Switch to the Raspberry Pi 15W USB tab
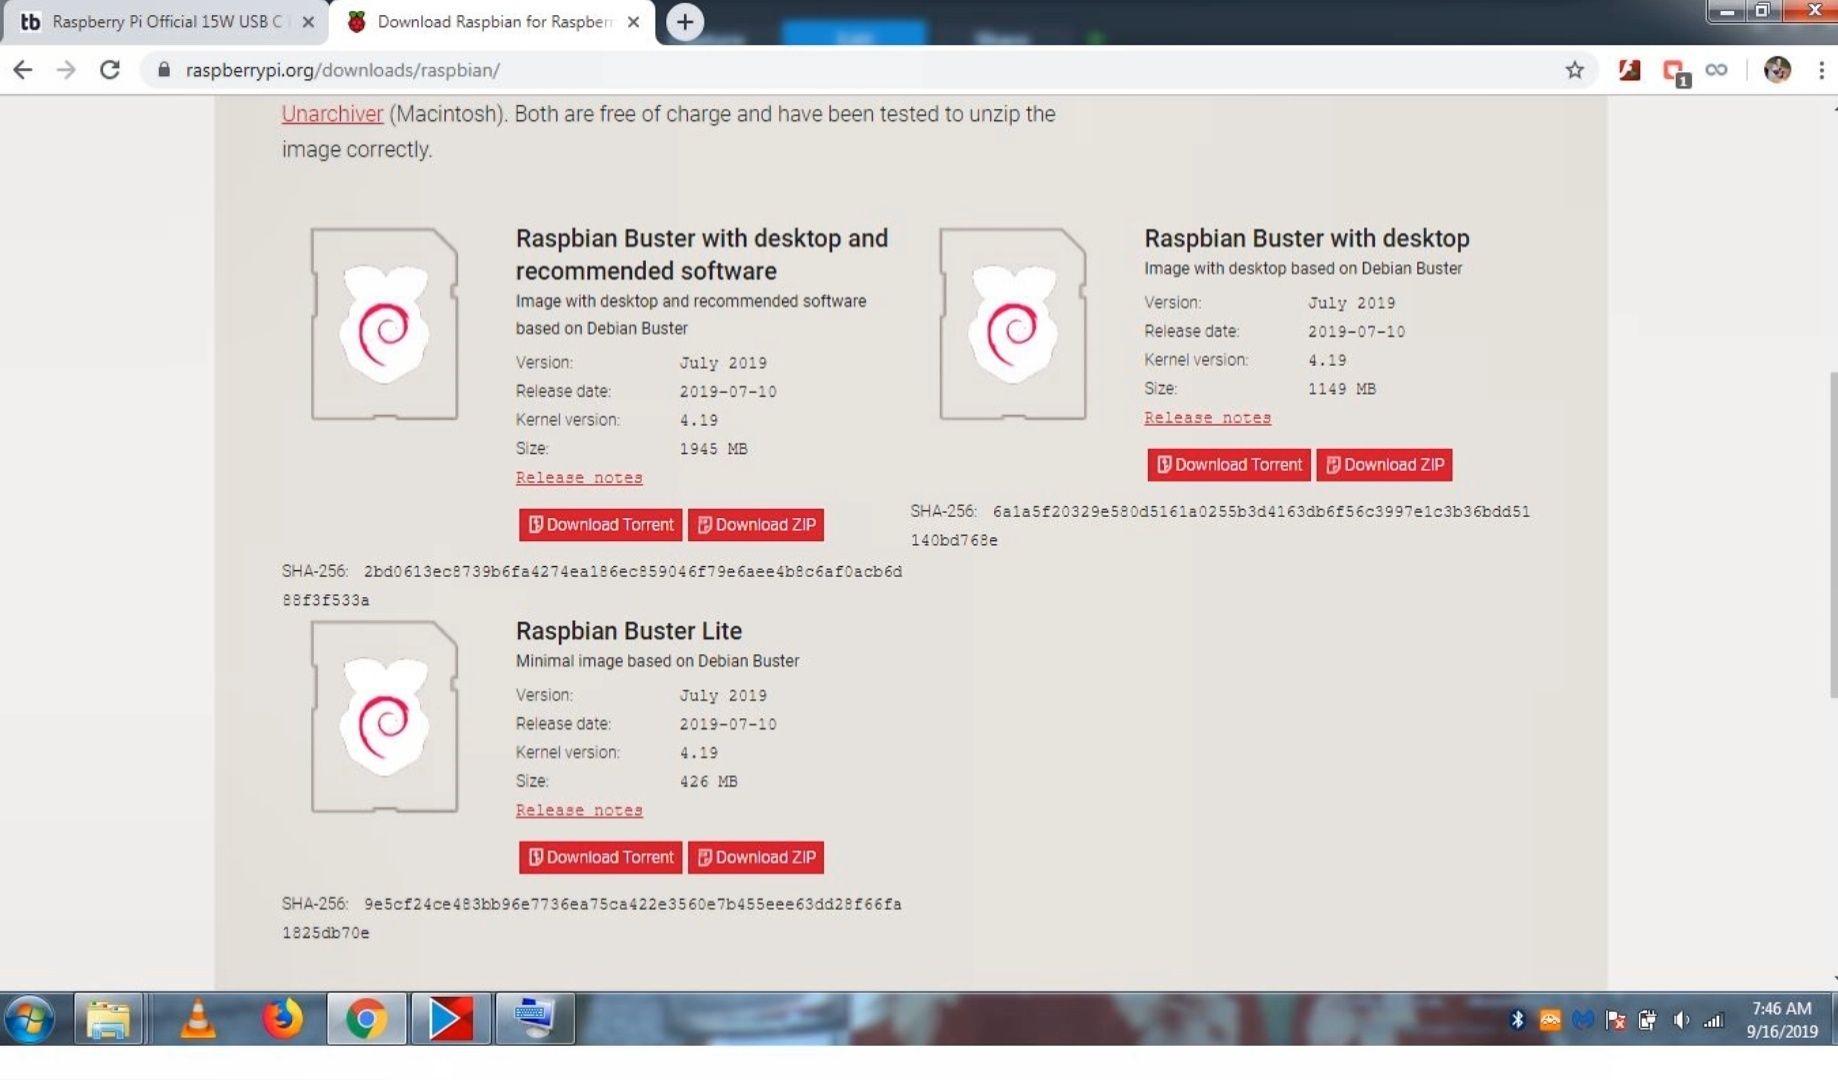 click(160, 20)
